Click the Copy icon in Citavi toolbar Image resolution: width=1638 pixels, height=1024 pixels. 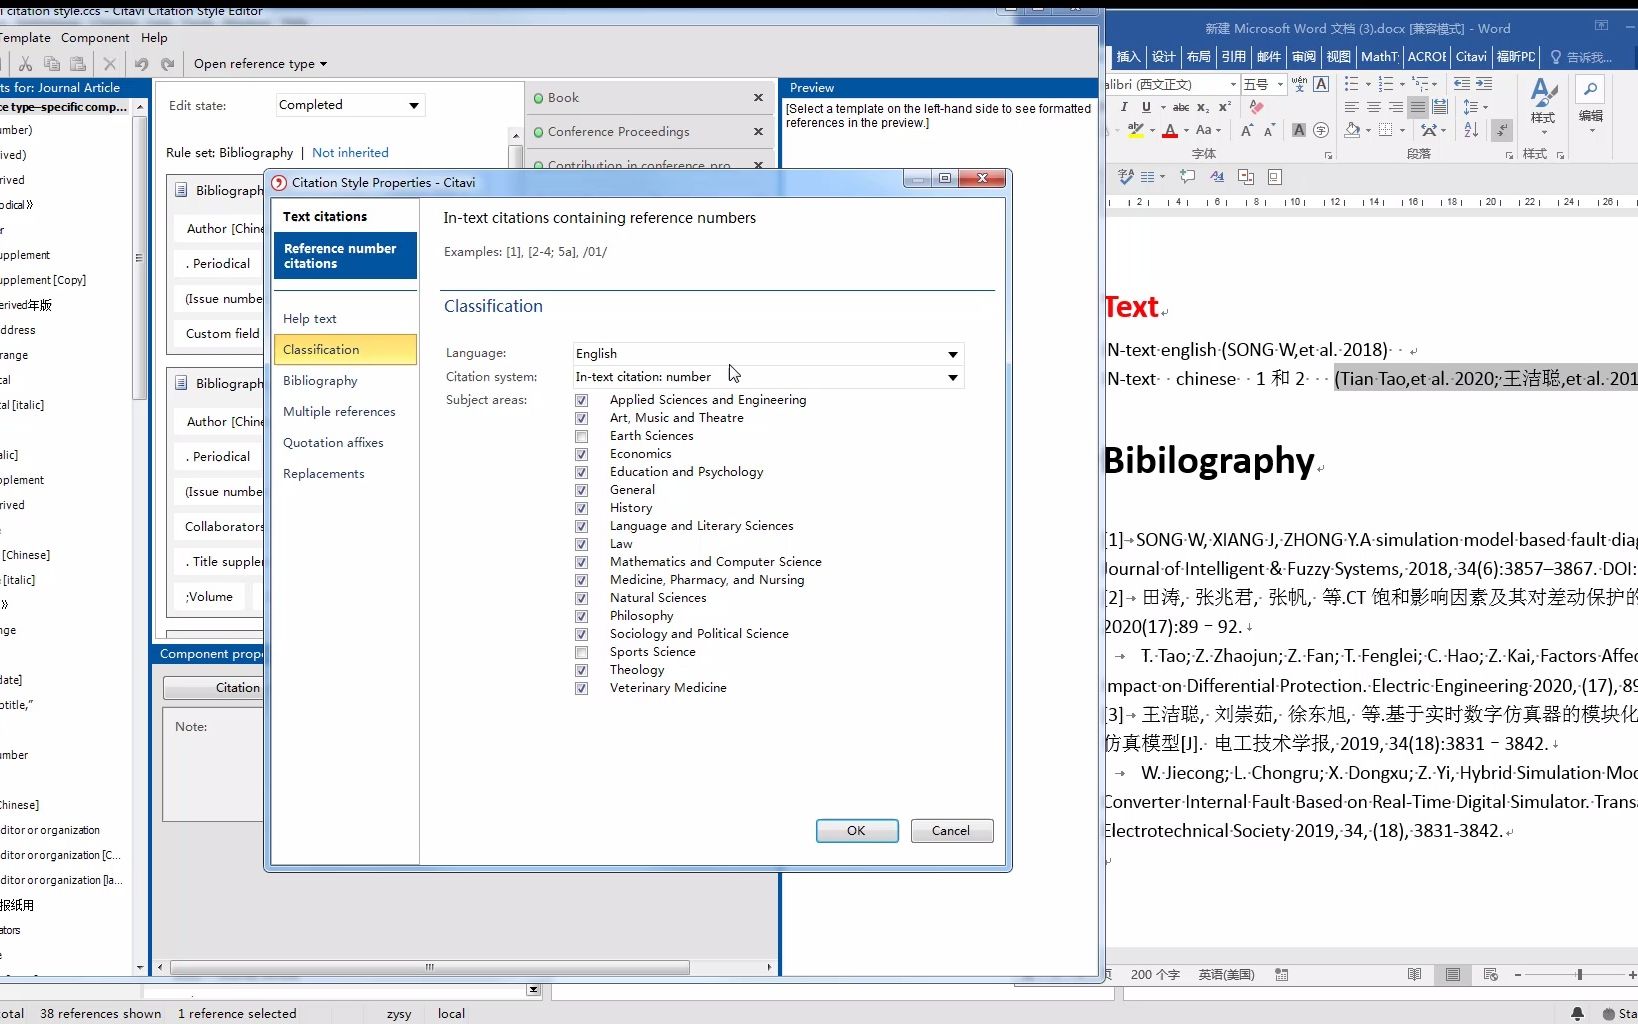pos(52,64)
